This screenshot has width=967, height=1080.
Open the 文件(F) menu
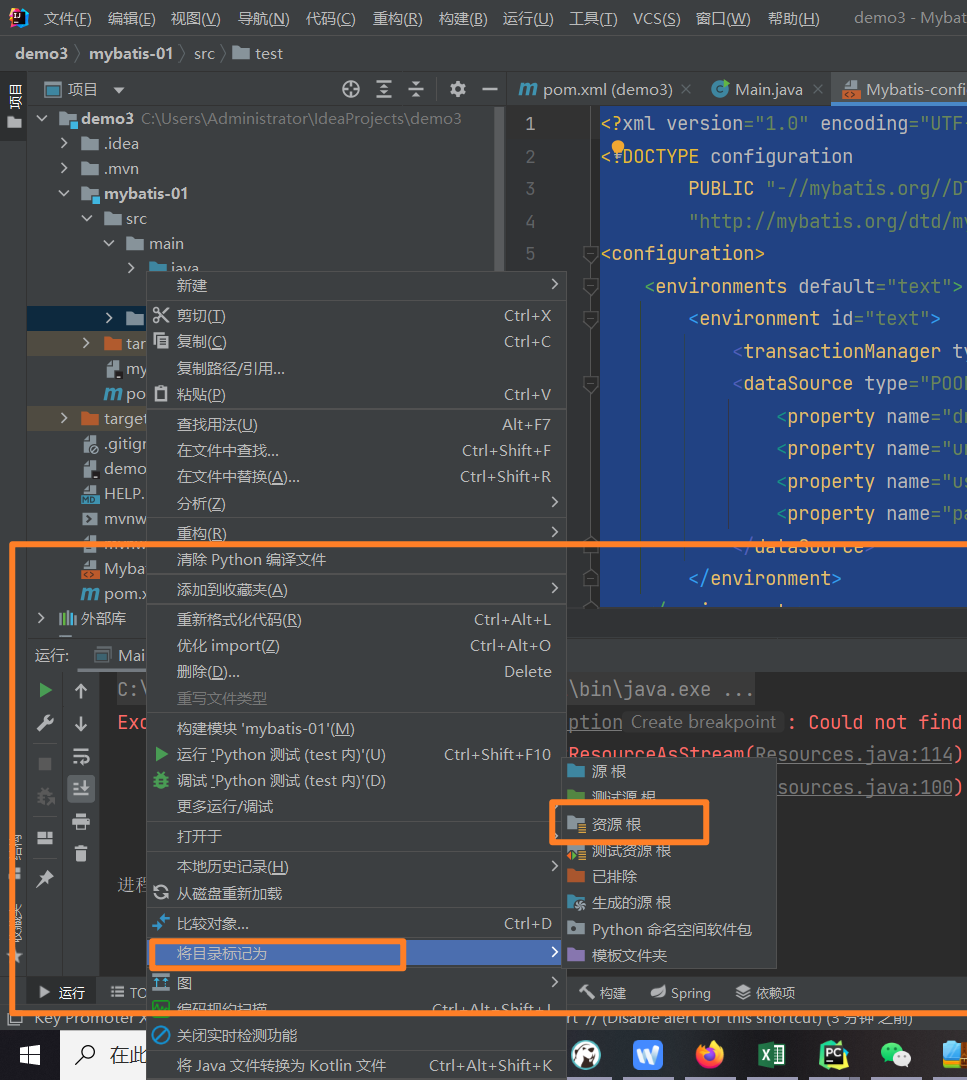[x=67, y=19]
